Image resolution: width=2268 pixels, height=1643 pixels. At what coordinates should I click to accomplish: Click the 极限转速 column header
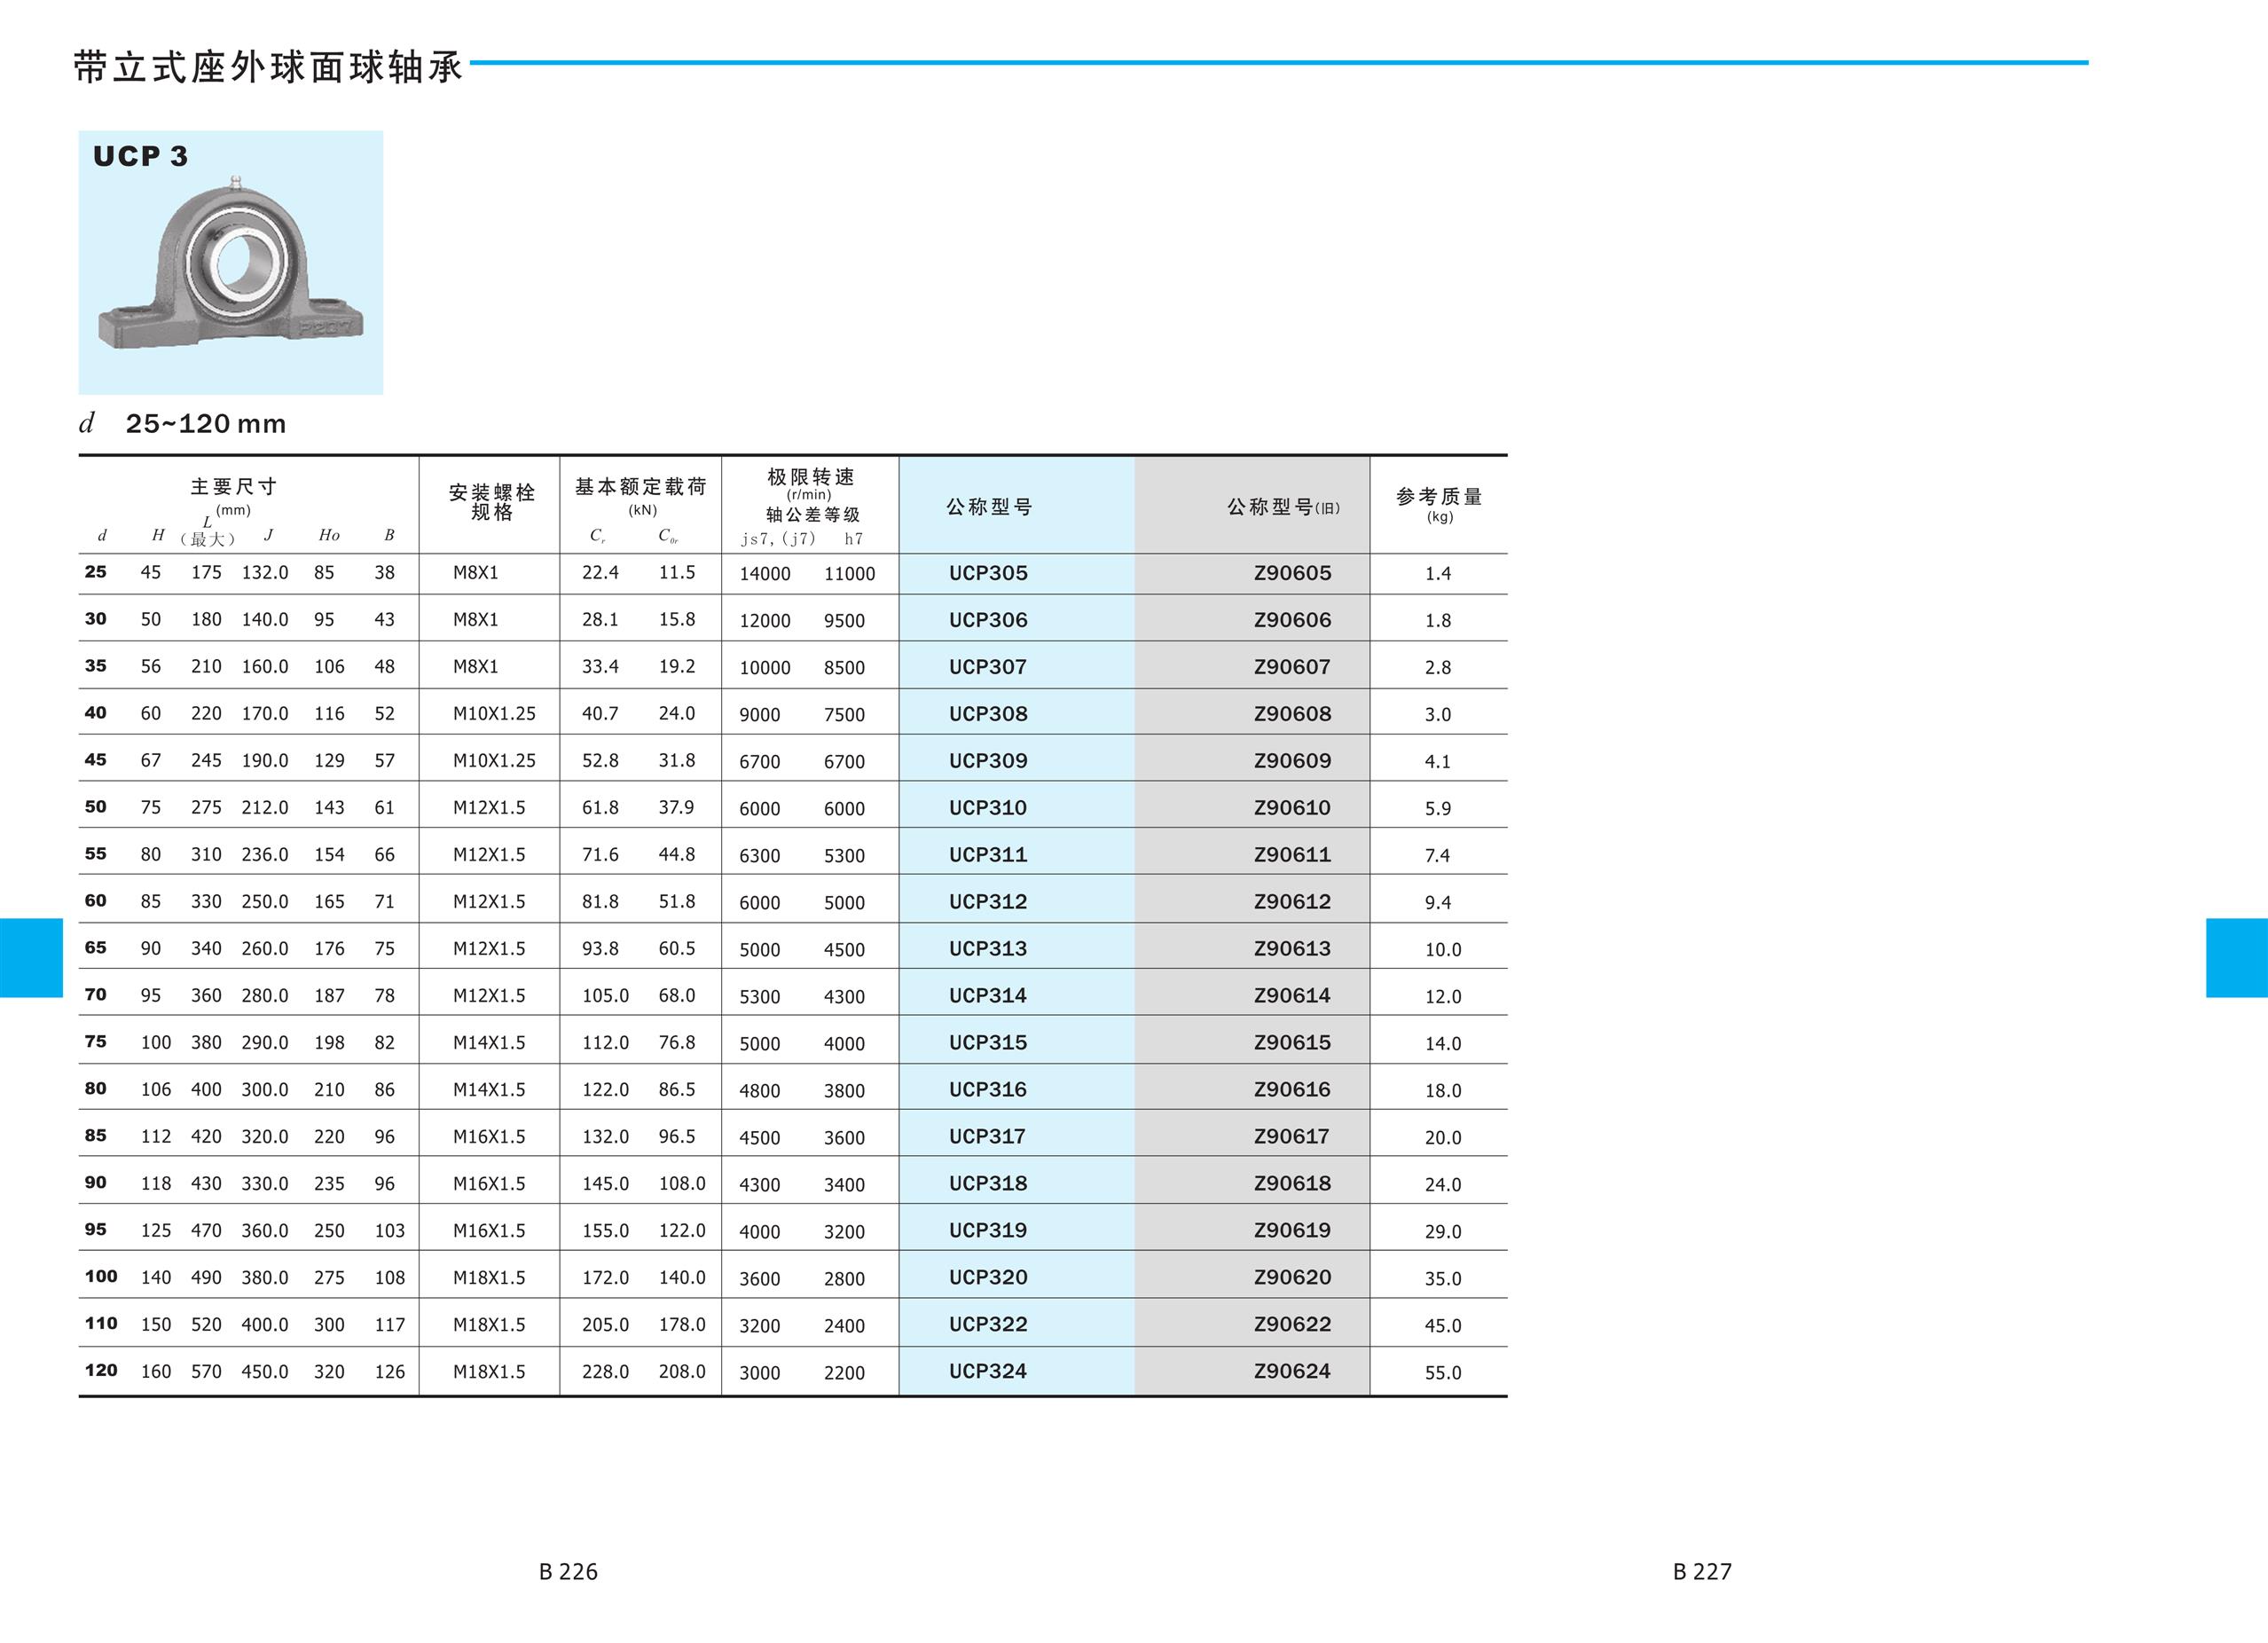810,478
